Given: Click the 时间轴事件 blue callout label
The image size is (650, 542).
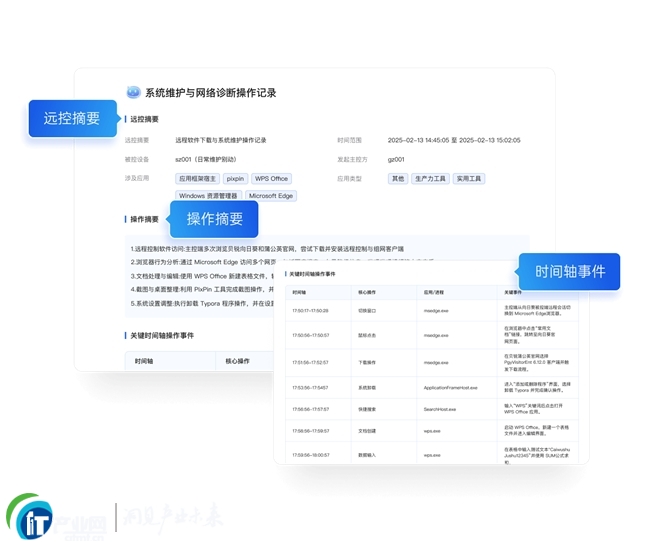Looking at the screenshot, I should coord(569,271).
